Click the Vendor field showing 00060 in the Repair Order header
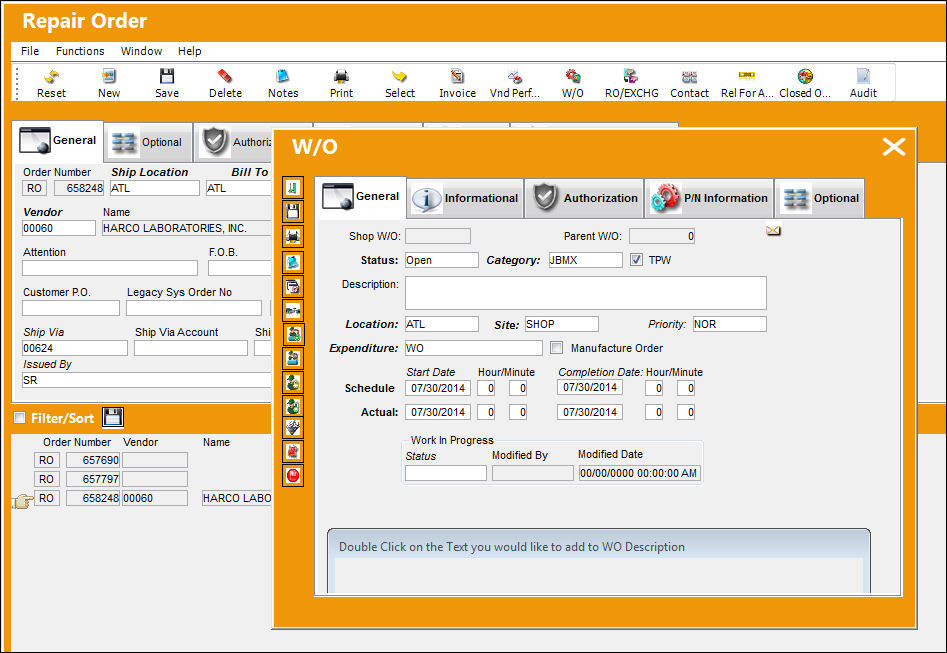This screenshot has height=653, width=947. click(x=59, y=228)
